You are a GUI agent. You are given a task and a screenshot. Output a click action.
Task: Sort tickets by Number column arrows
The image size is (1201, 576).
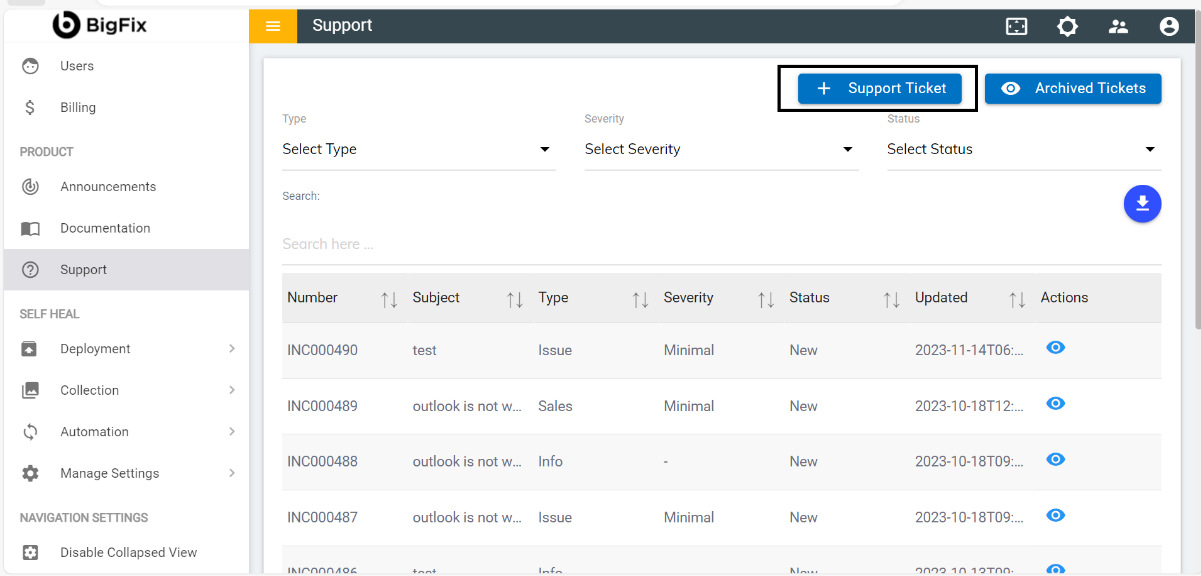click(389, 299)
